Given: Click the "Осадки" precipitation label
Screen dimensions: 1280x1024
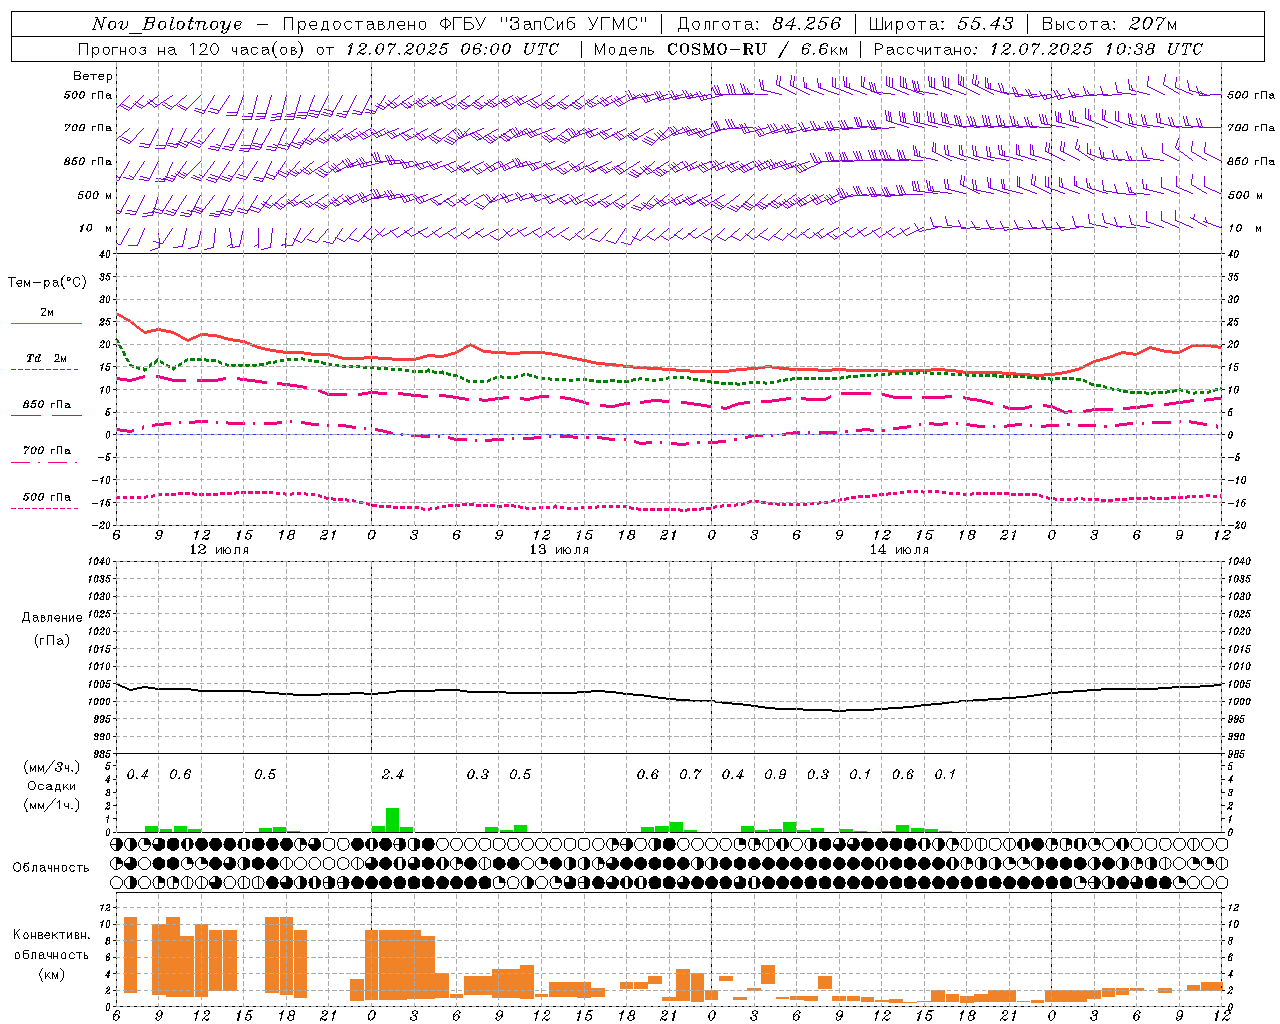Looking at the screenshot, I should (x=51, y=786).
